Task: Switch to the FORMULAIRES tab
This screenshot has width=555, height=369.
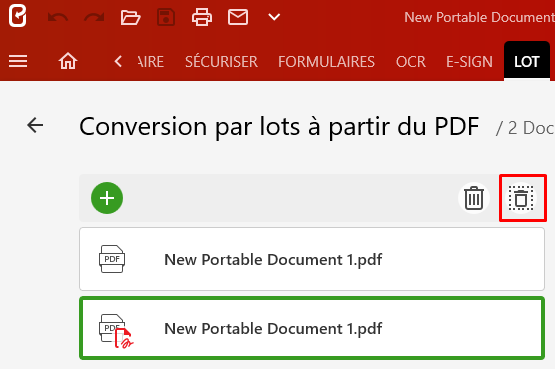Action: [x=326, y=62]
